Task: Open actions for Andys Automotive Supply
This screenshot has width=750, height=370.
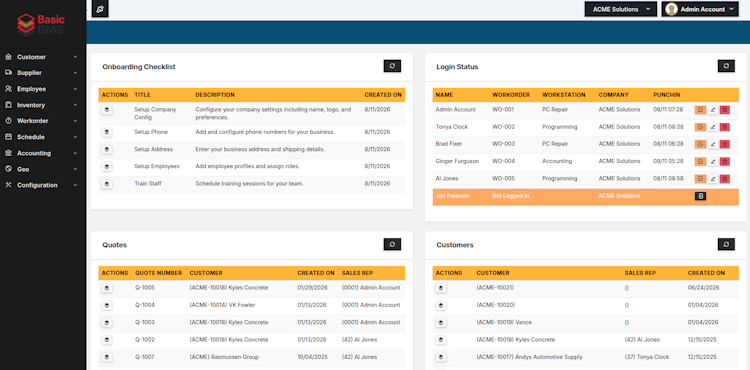Action: (441, 357)
